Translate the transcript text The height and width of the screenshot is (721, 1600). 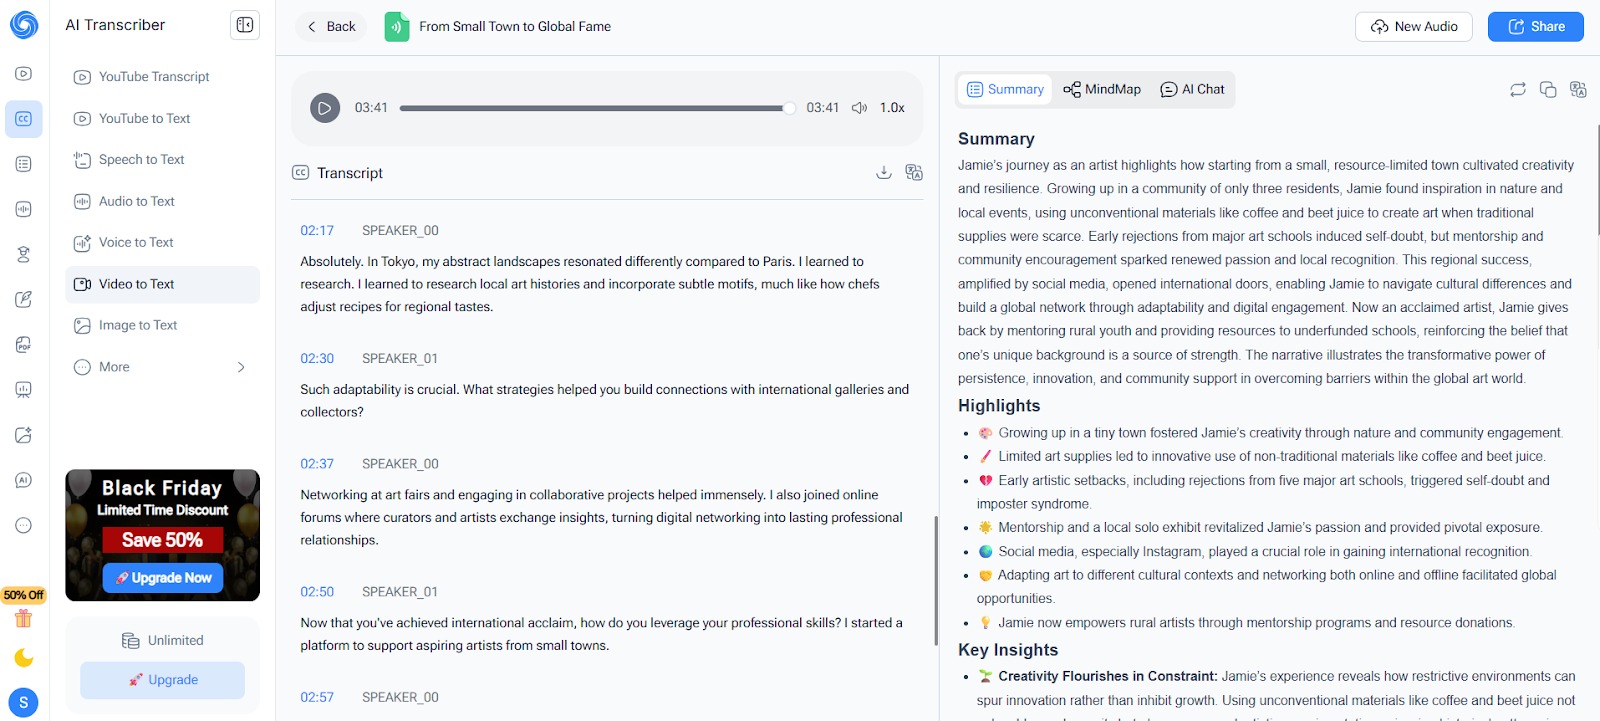(x=914, y=173)
